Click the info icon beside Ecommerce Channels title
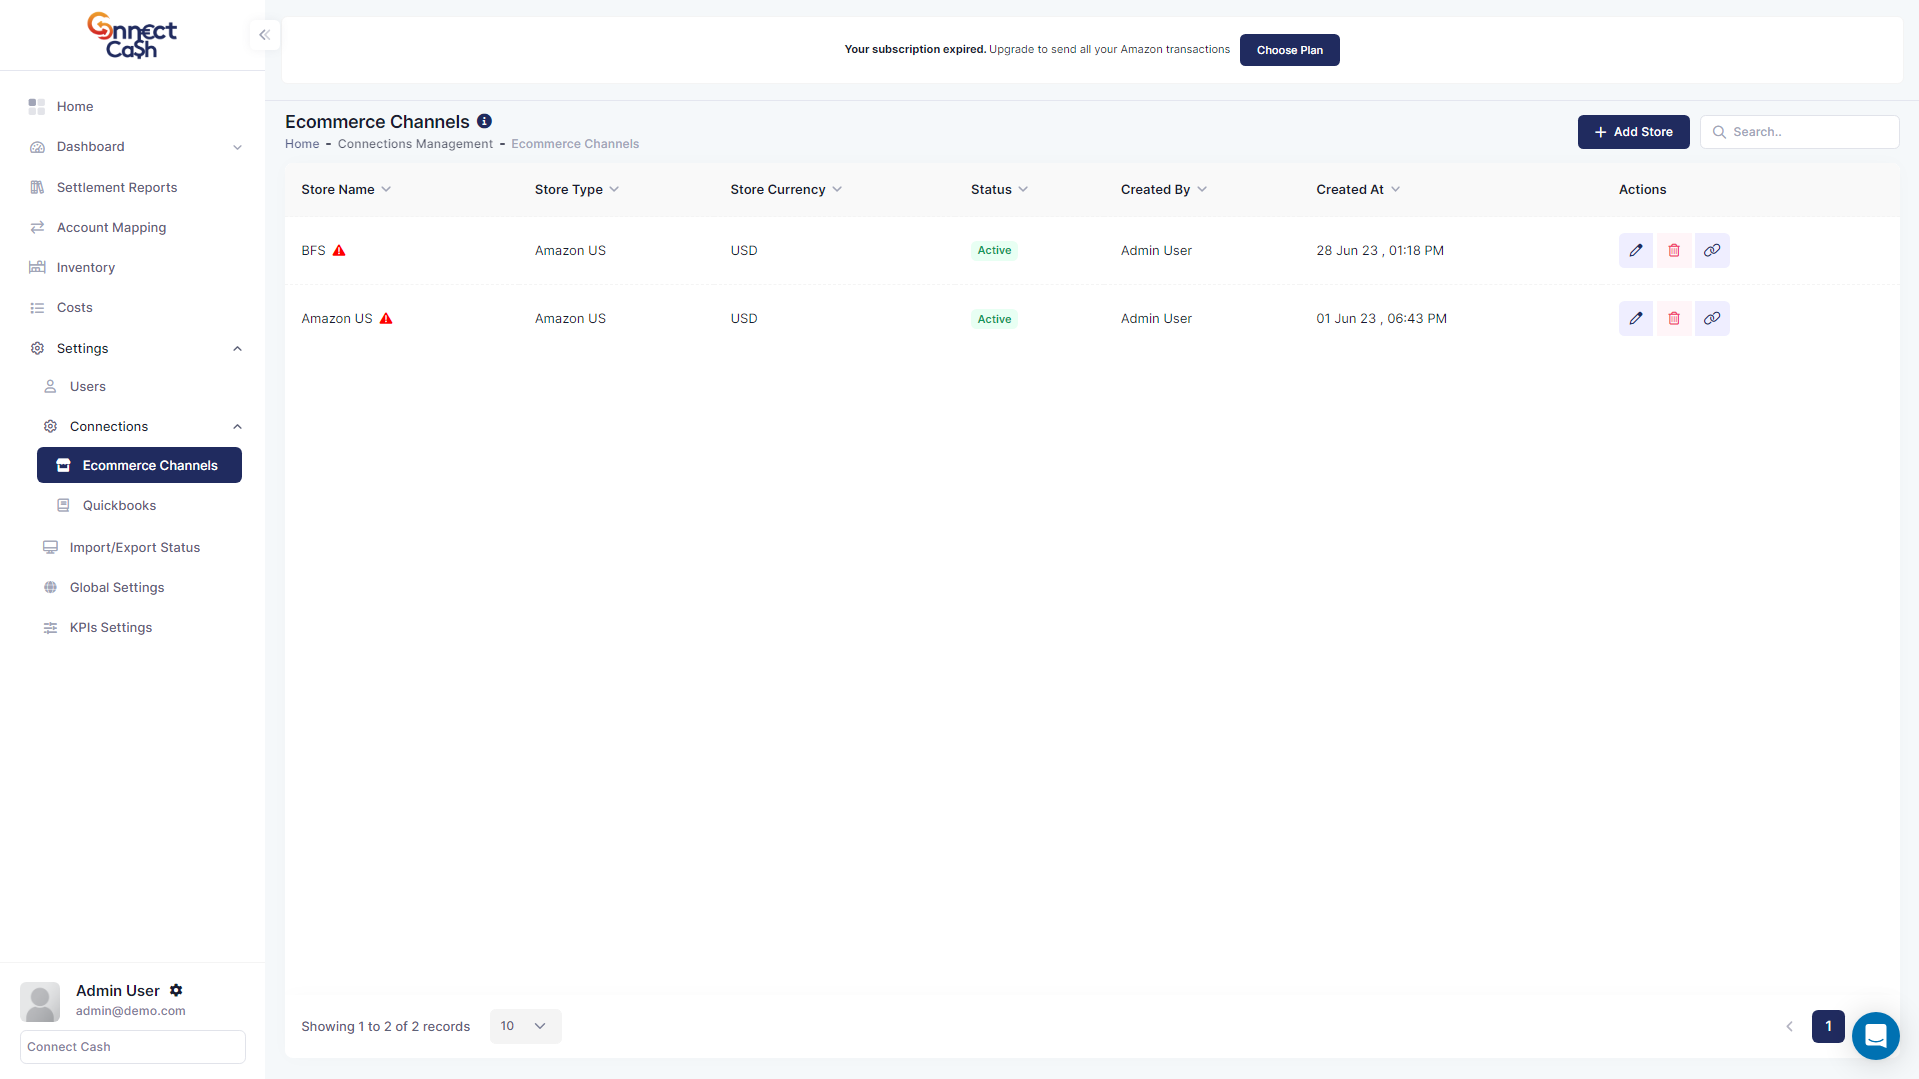Screen dimensions: 1919x1079 tap(484, 121)
